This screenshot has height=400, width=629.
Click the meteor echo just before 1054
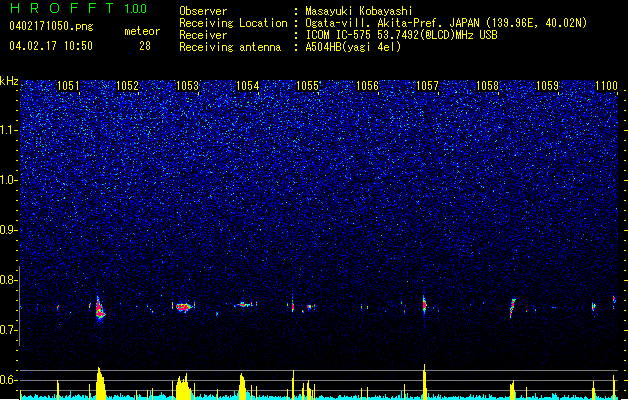[x=243, y=305]
